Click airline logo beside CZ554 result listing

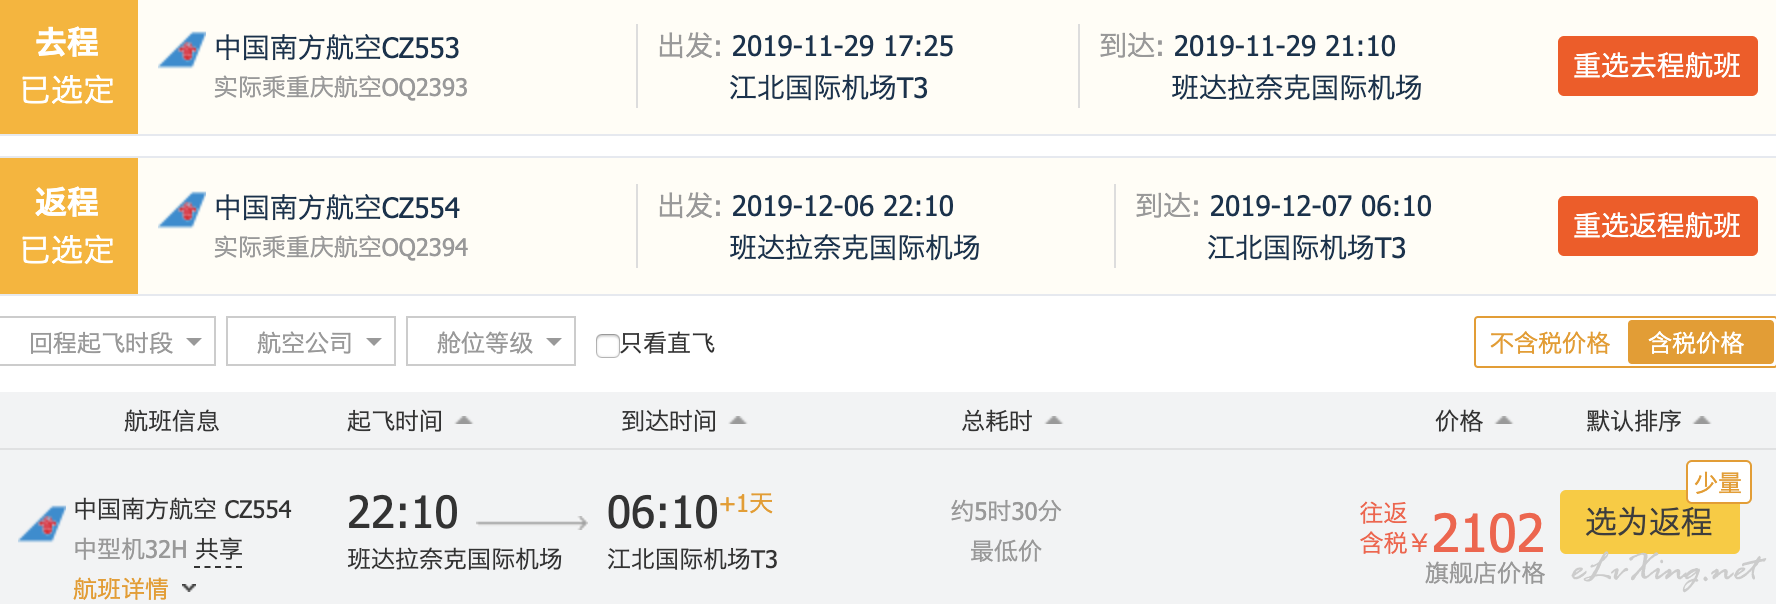(43, 524)
